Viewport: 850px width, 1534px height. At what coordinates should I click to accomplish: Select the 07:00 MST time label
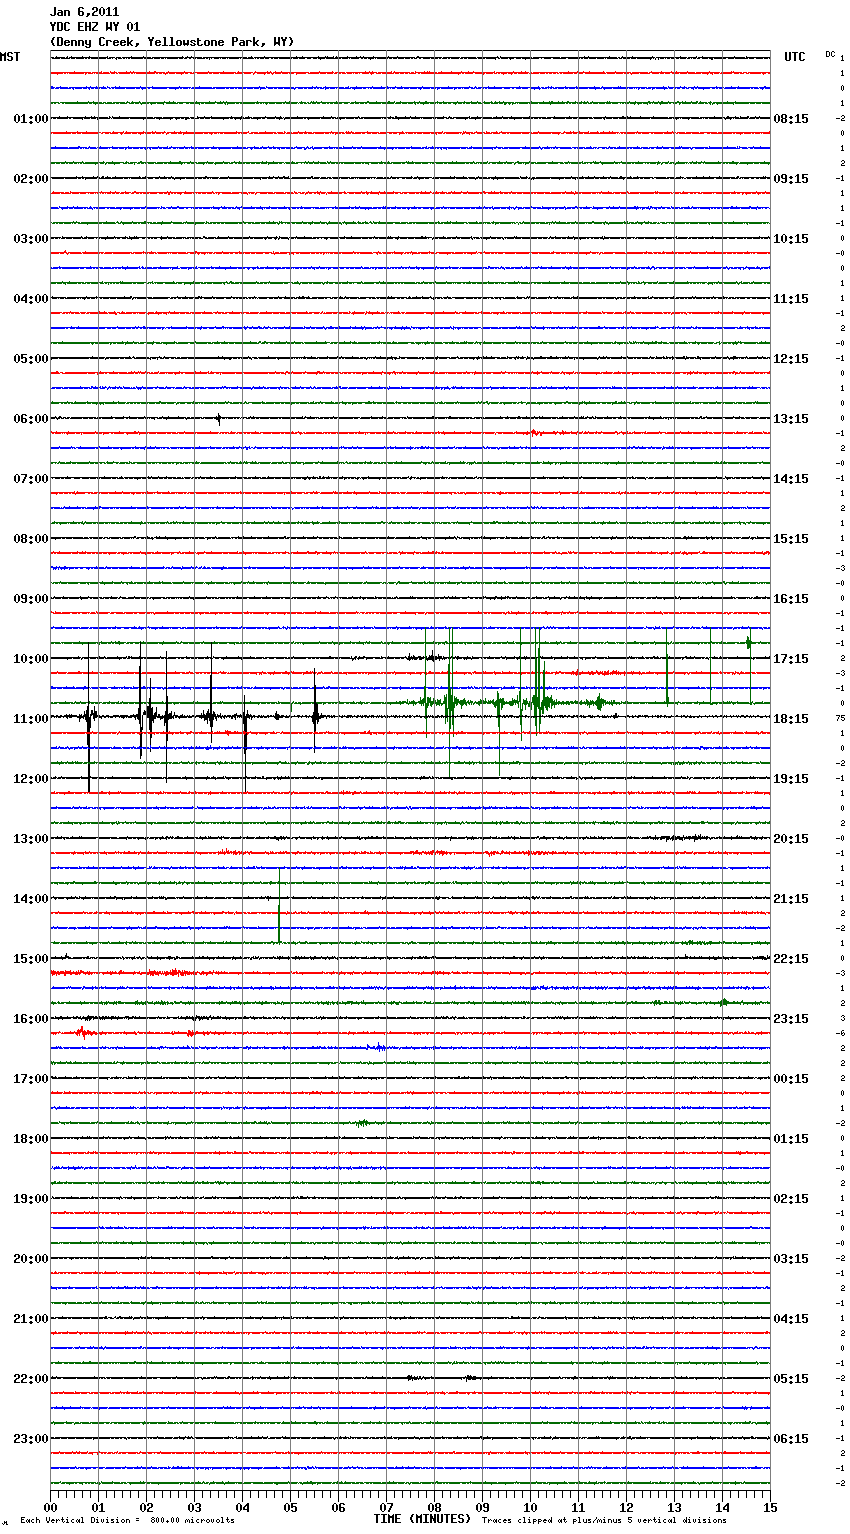point(31,479)
